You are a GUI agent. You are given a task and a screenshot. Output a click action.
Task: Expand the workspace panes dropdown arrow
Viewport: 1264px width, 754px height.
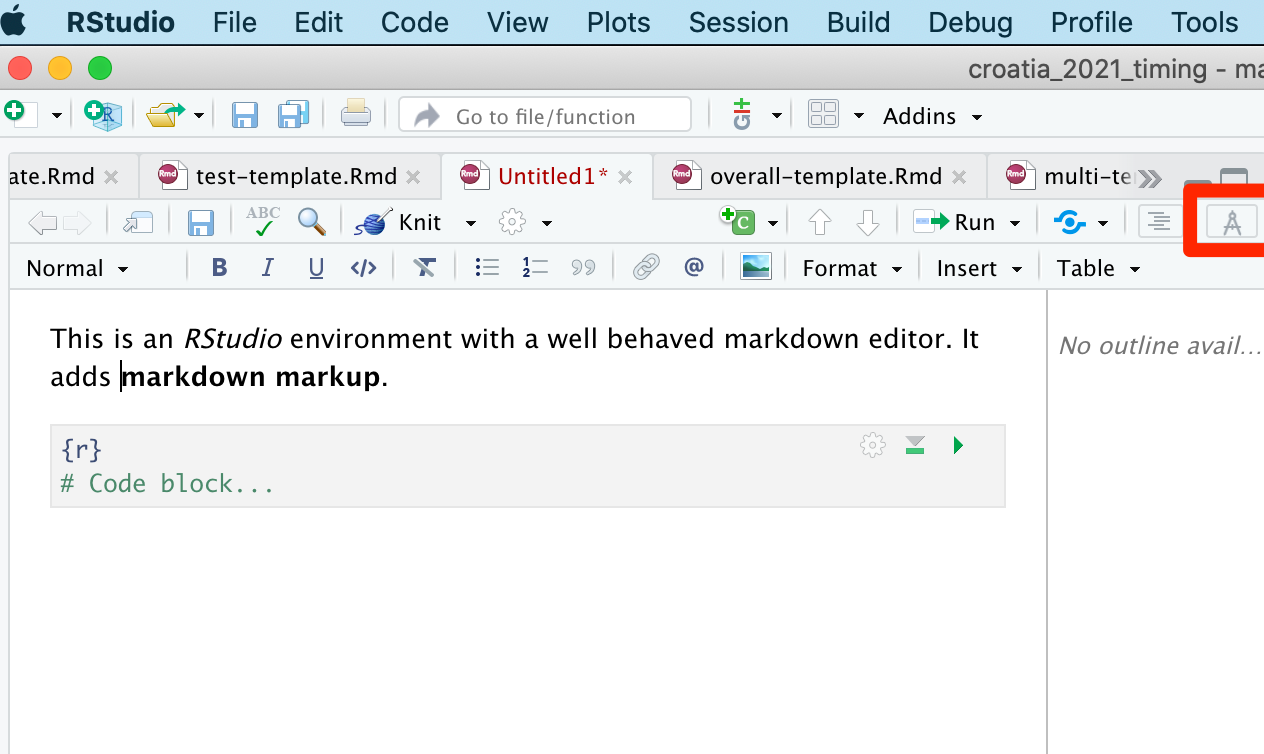point(858,116)
